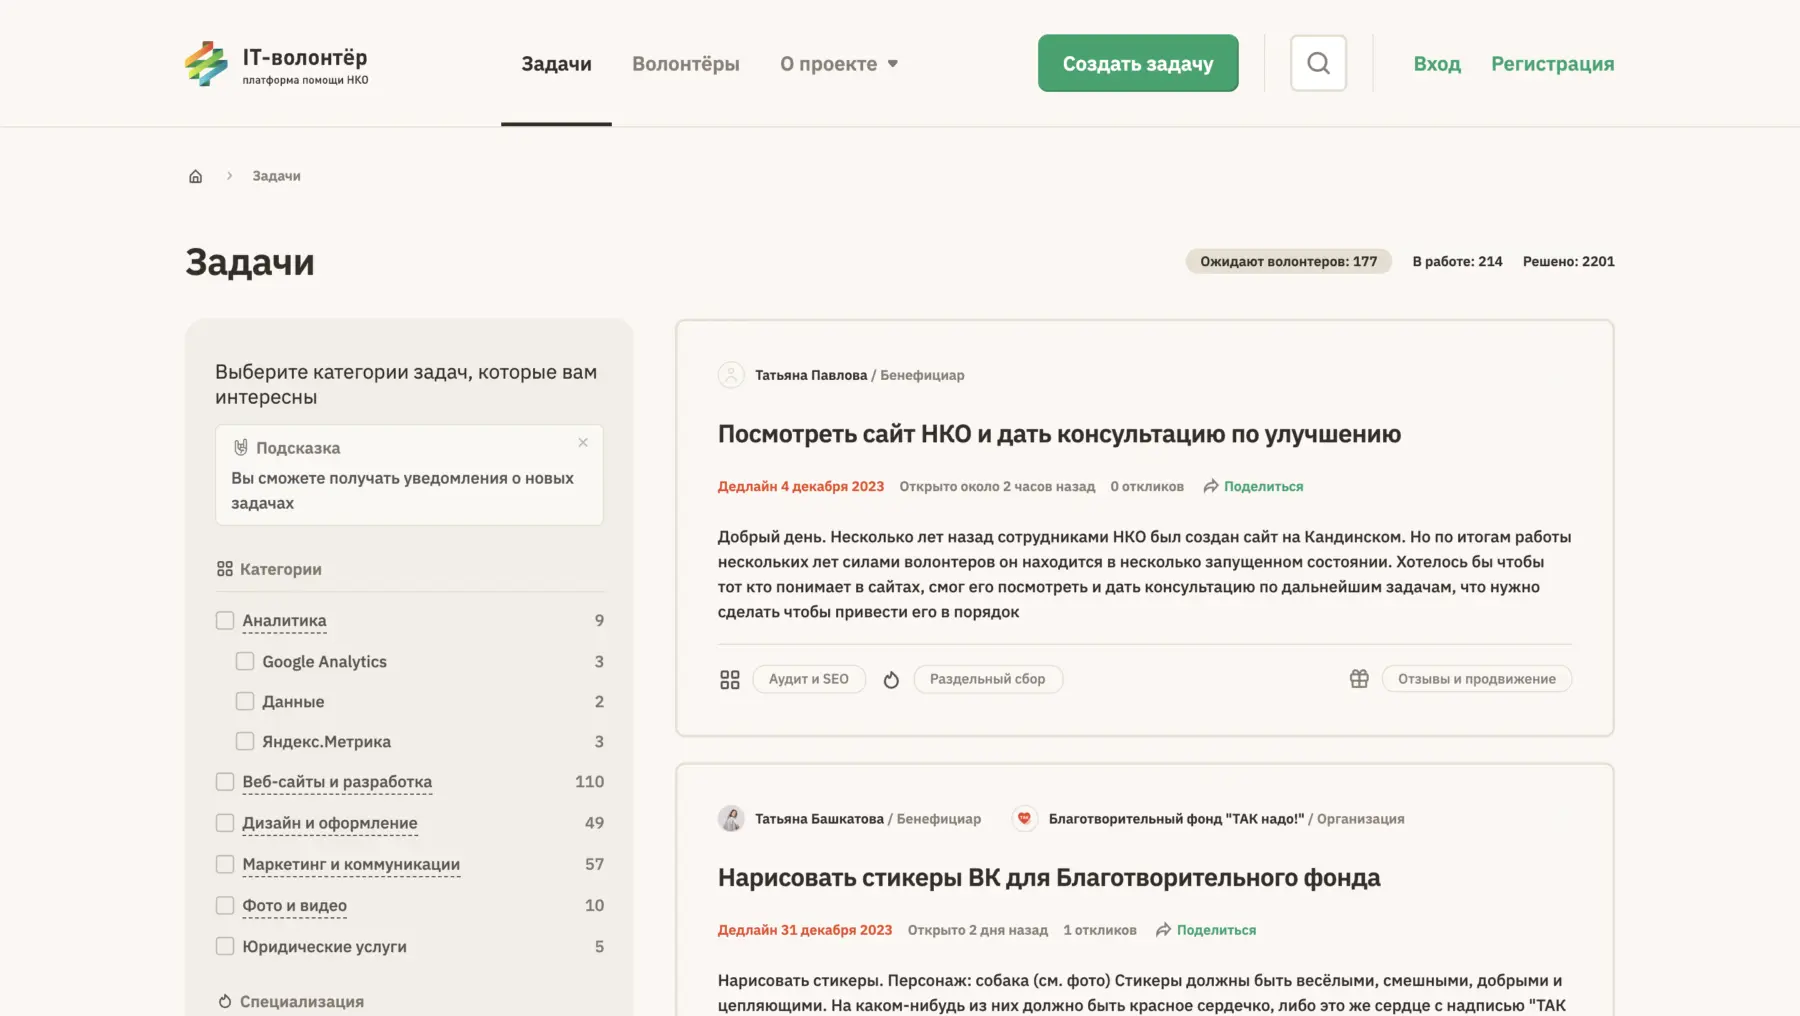
Task: Expand the Аналитика category label
Action: point(284,620)
